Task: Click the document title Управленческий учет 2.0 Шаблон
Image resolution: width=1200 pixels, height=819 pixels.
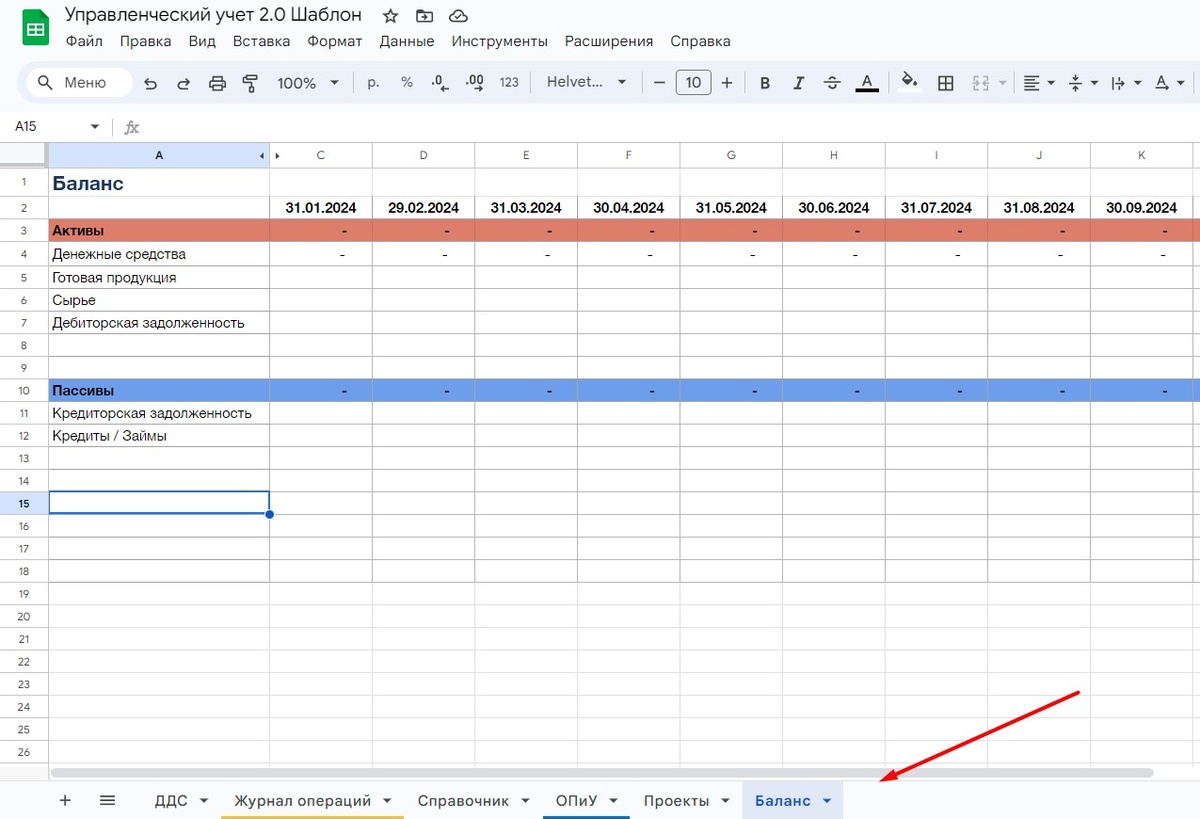Action: (x=214, y=16)
